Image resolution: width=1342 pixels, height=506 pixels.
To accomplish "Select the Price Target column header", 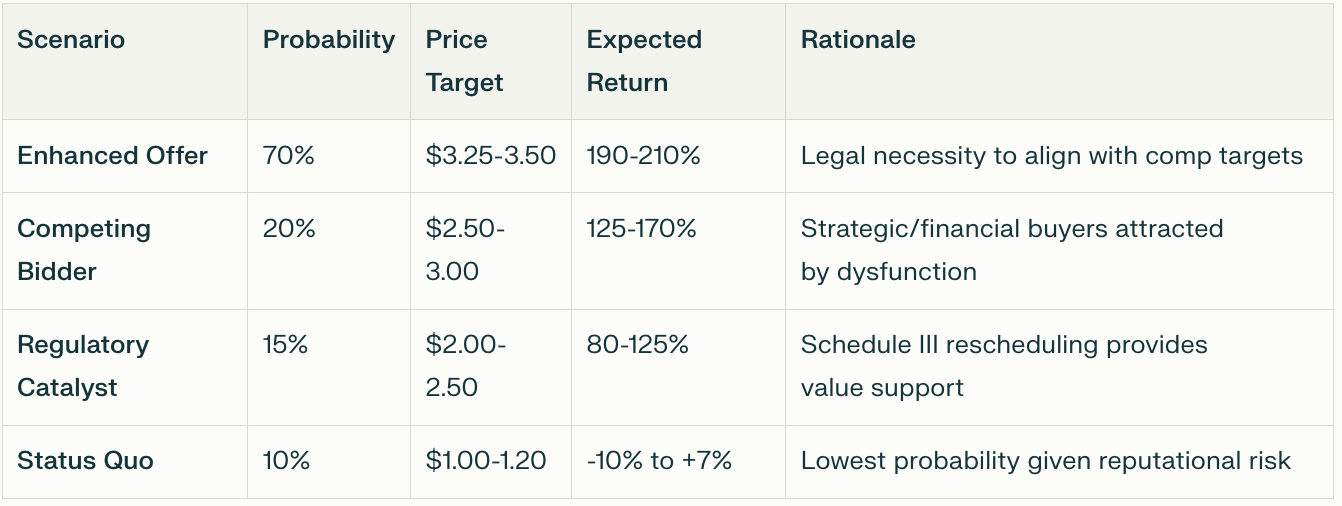I will pos(464,61).
